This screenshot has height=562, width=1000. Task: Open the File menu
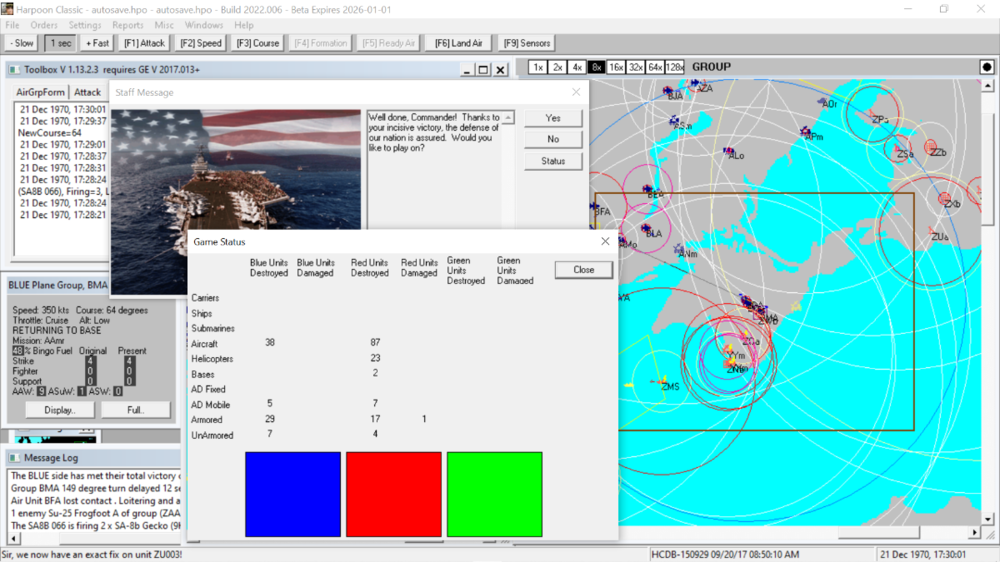point(12,25)
